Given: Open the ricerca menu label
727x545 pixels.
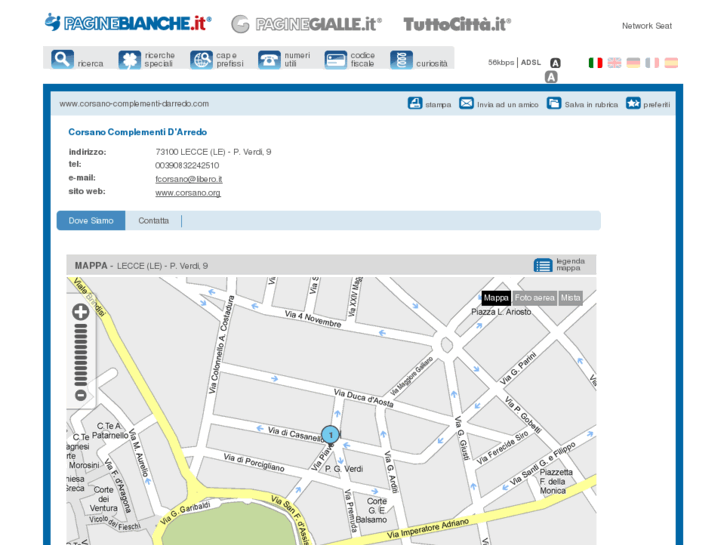Looking at the screenshot, I should (90, 64).
